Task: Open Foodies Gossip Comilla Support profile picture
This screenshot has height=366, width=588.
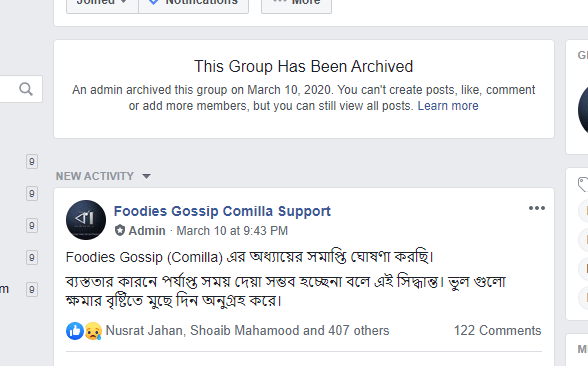Action: tap(86, 220)
